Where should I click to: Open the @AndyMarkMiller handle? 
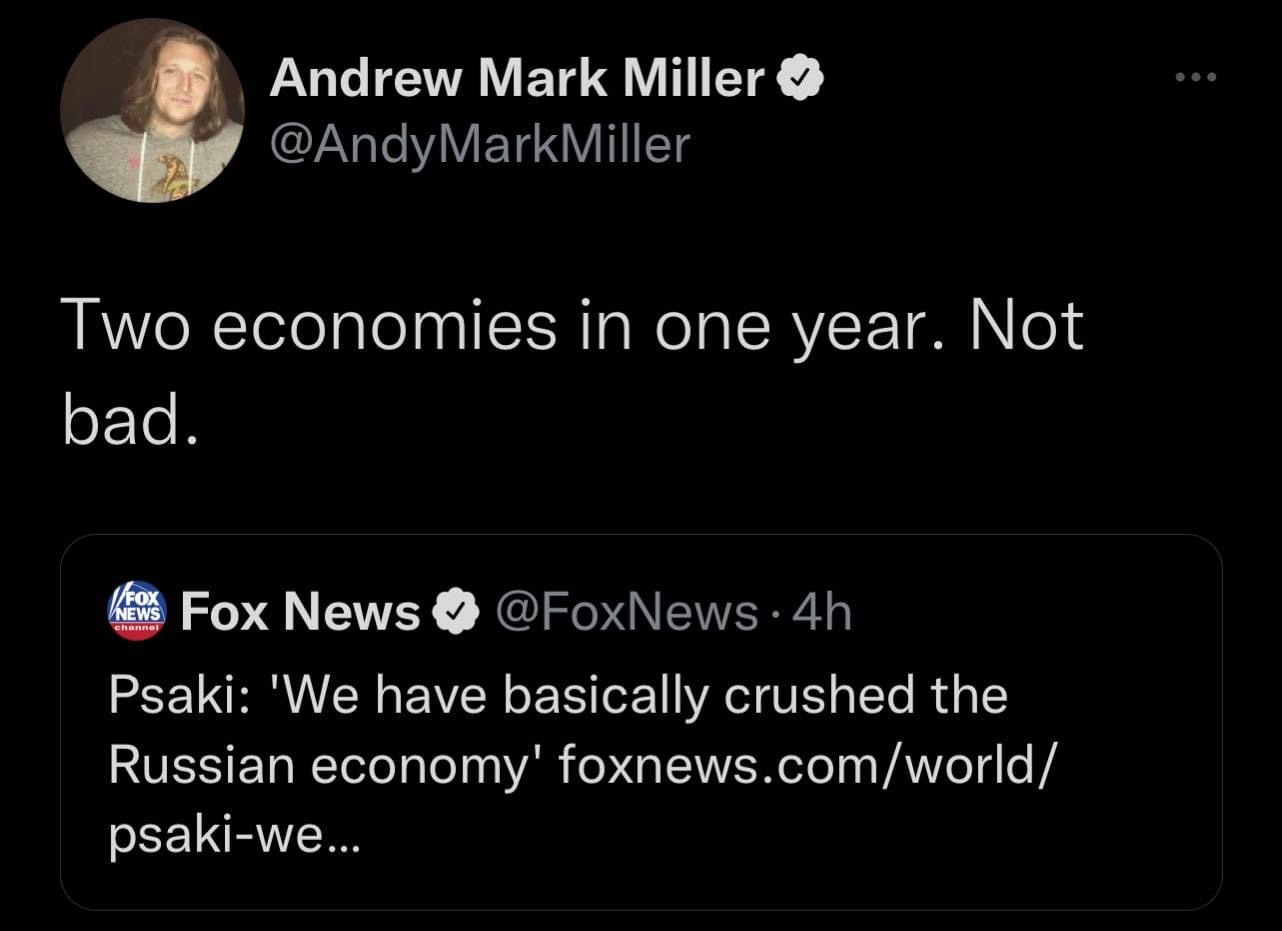[479, 146]
